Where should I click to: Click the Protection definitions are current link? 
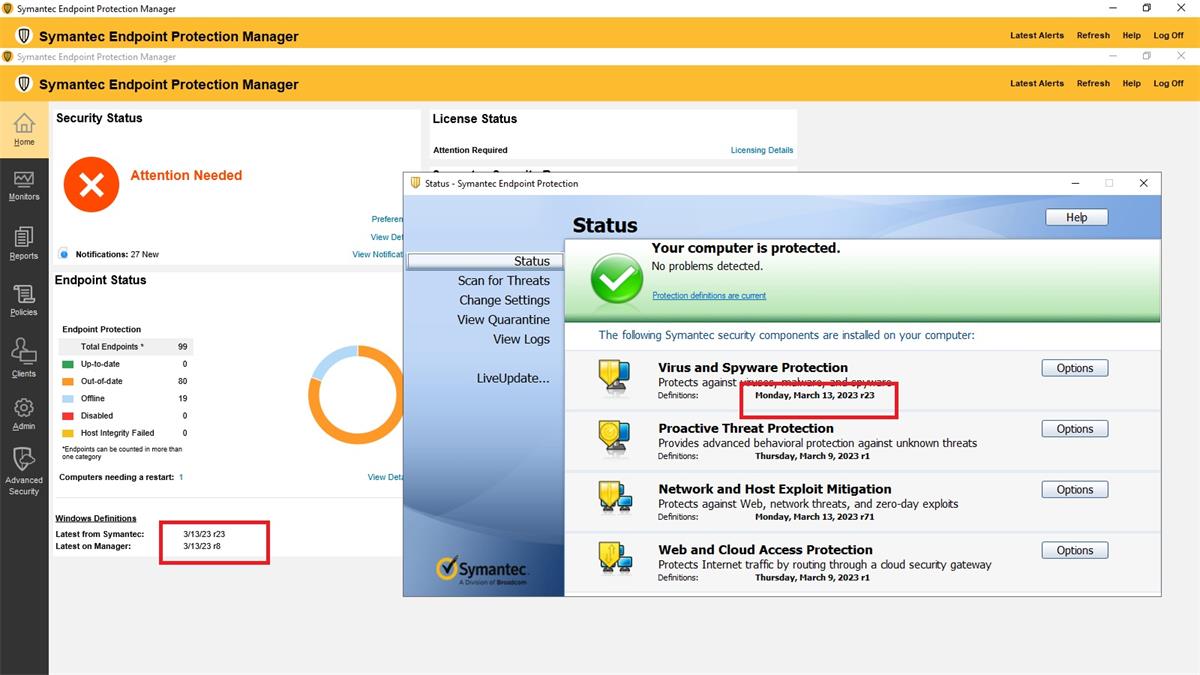coord(709,295)
